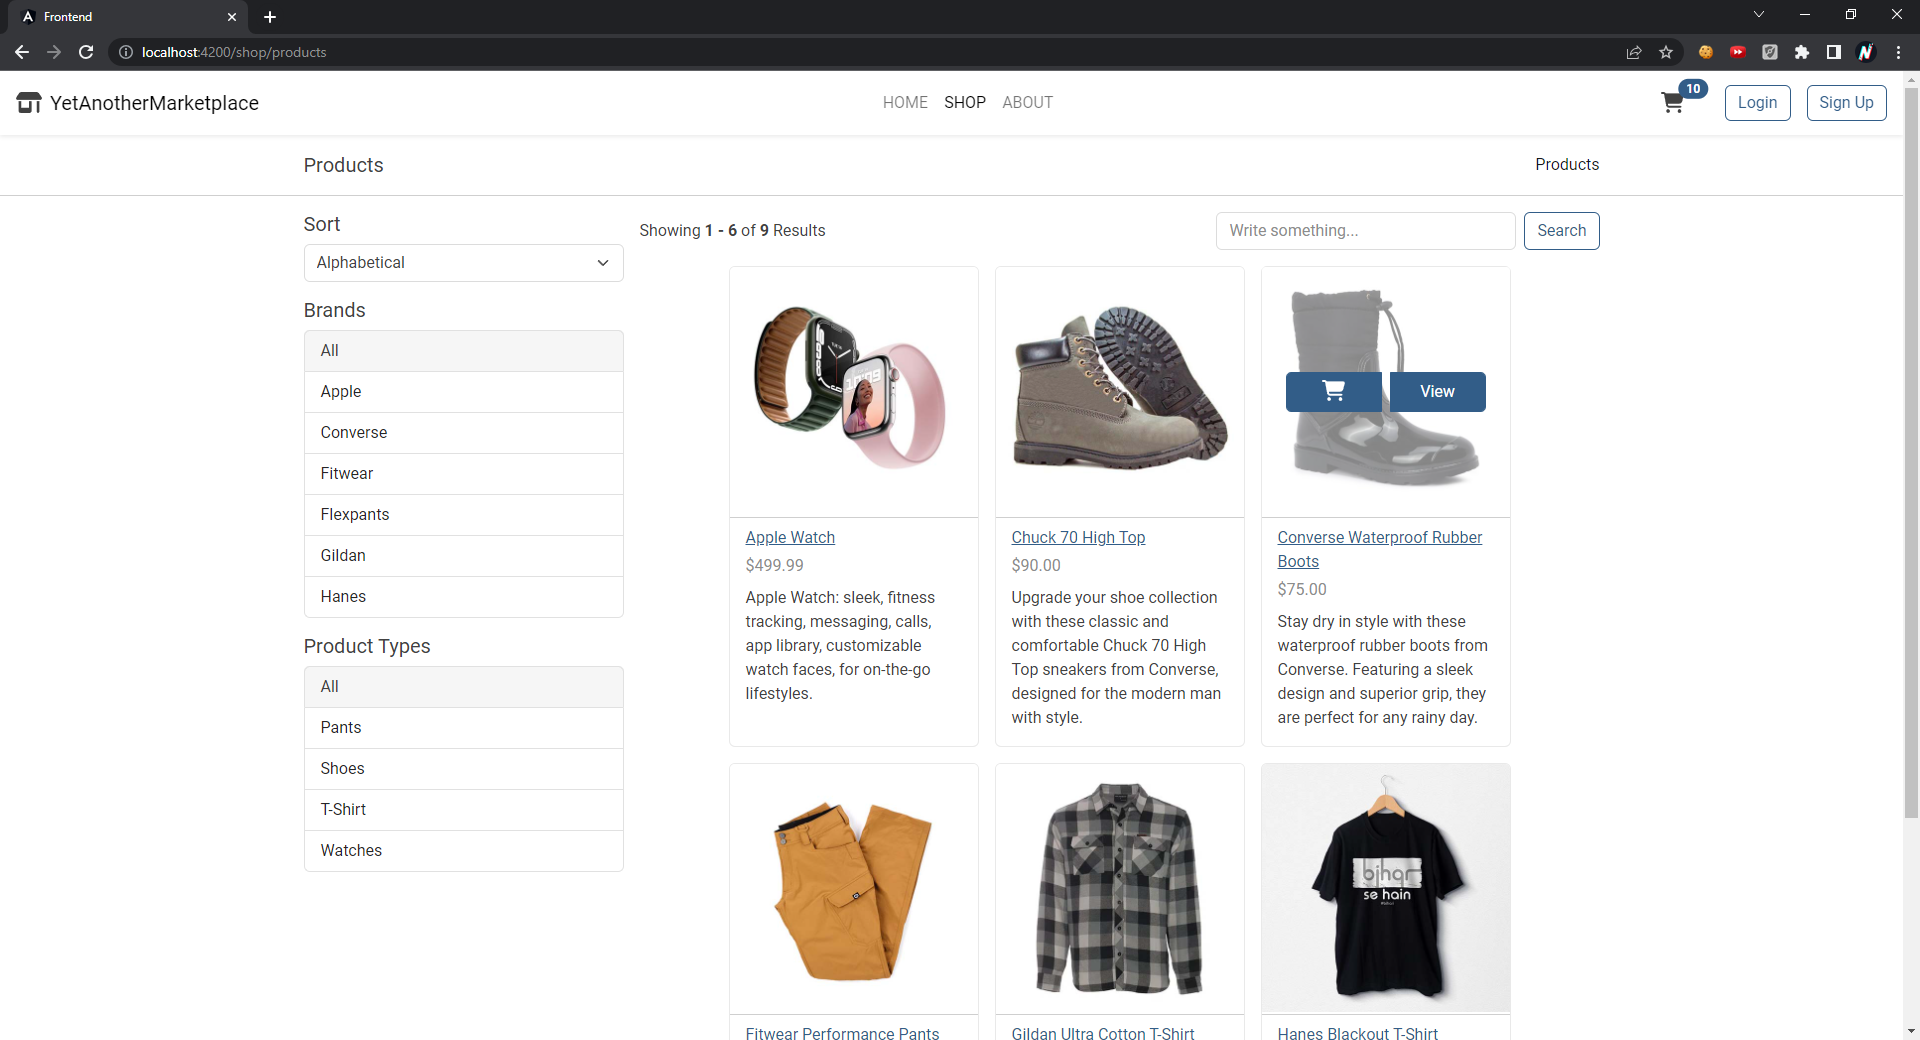Open the shopping cart icon in header
The width and height of the screenshot is (1920, 1040).
click(x=1672, y=103)
